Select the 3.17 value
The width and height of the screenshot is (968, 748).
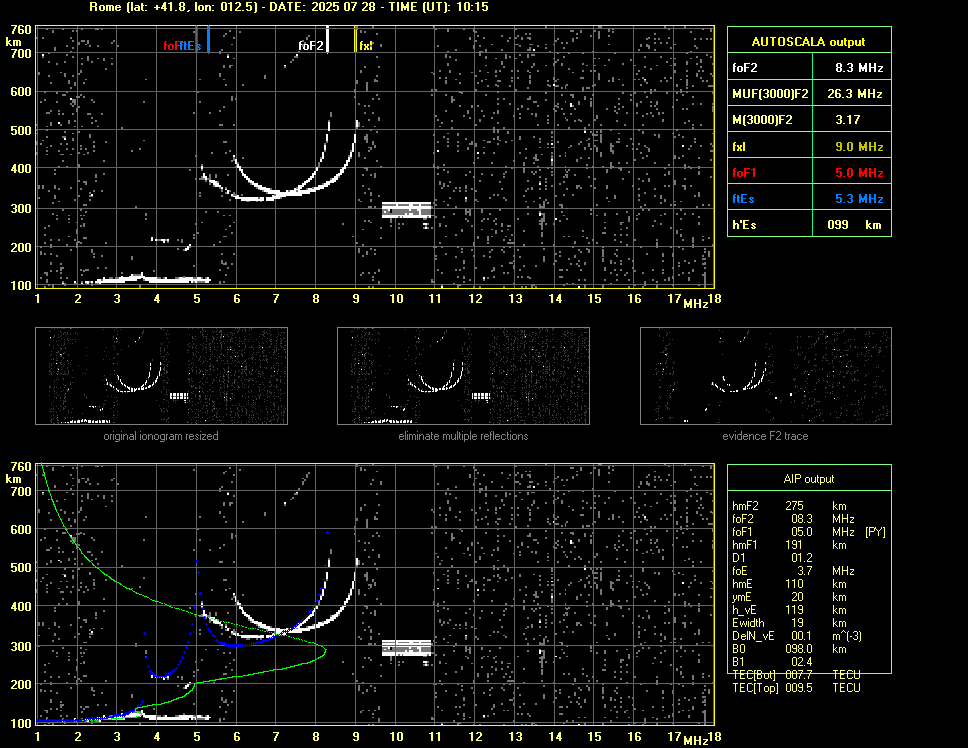point(848,120)
